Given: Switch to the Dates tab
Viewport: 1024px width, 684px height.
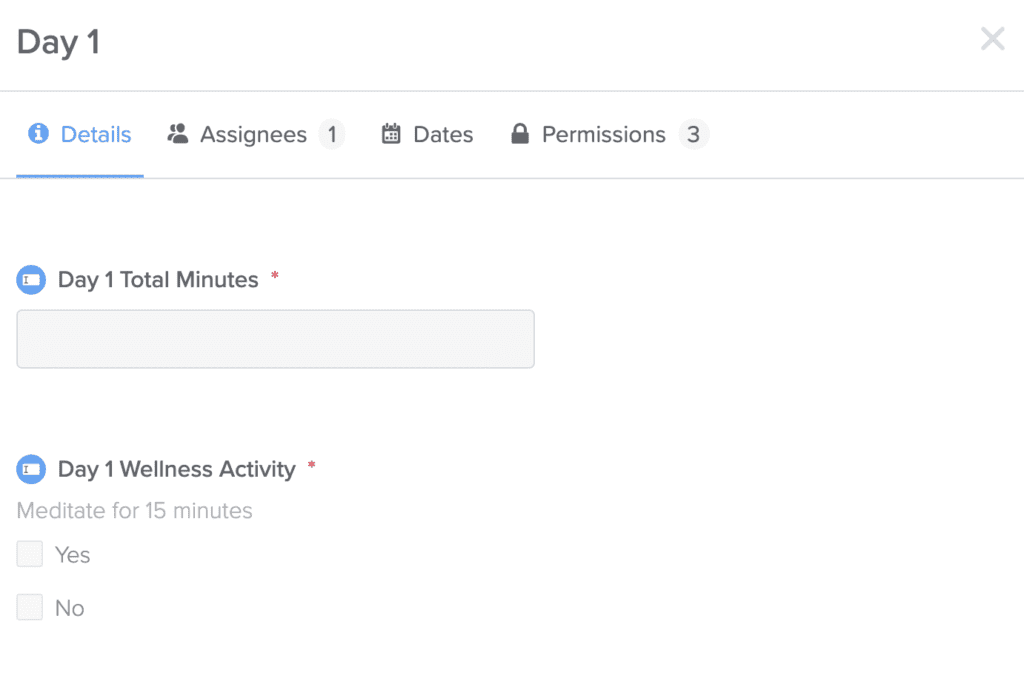Looking at the screenshot, I should click(x=443, y=133).
